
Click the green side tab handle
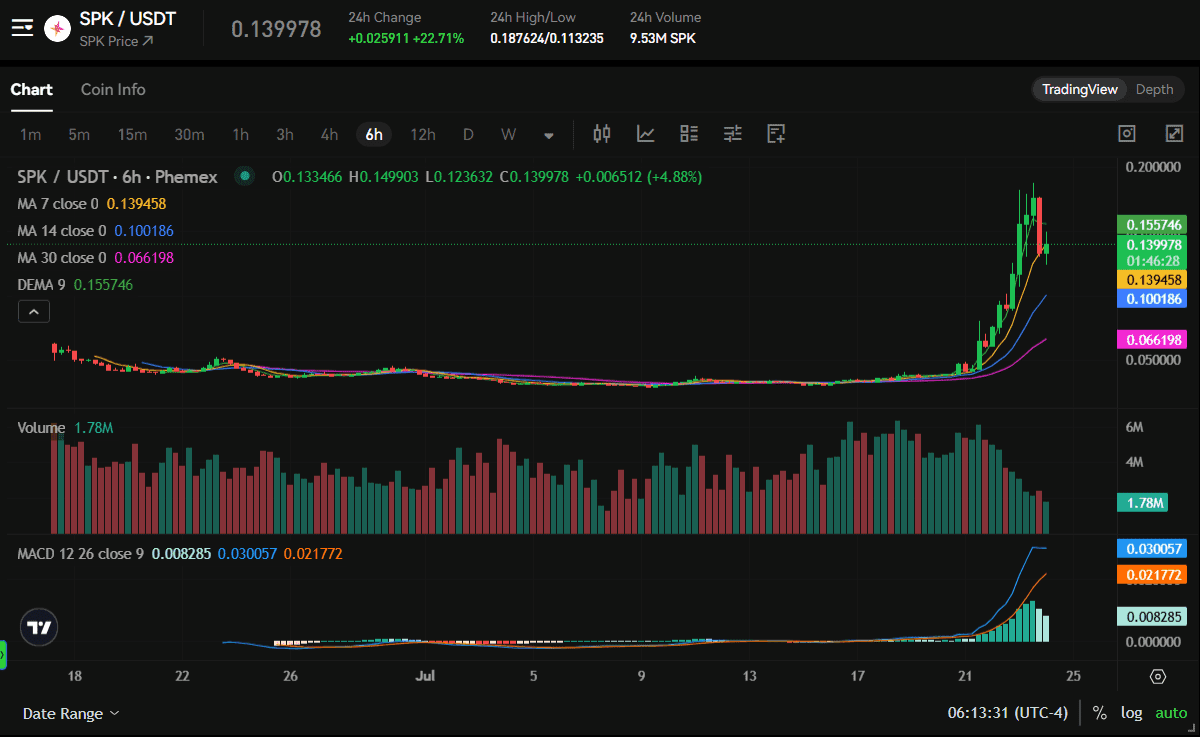pos(3,656)
